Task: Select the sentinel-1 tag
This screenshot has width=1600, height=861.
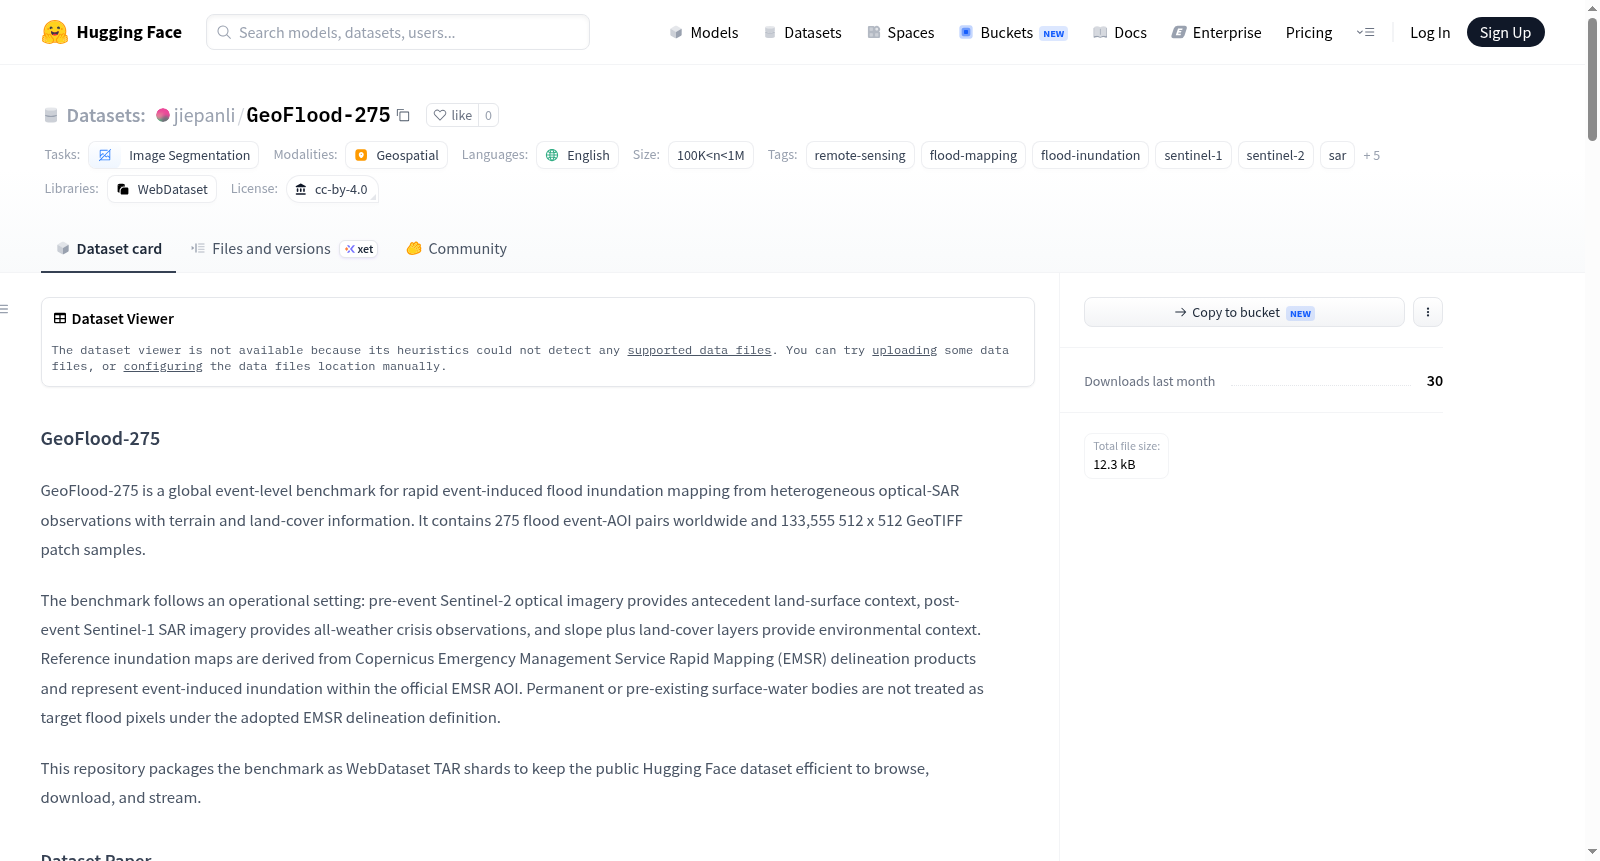Action: click(x=1193, y=155)
